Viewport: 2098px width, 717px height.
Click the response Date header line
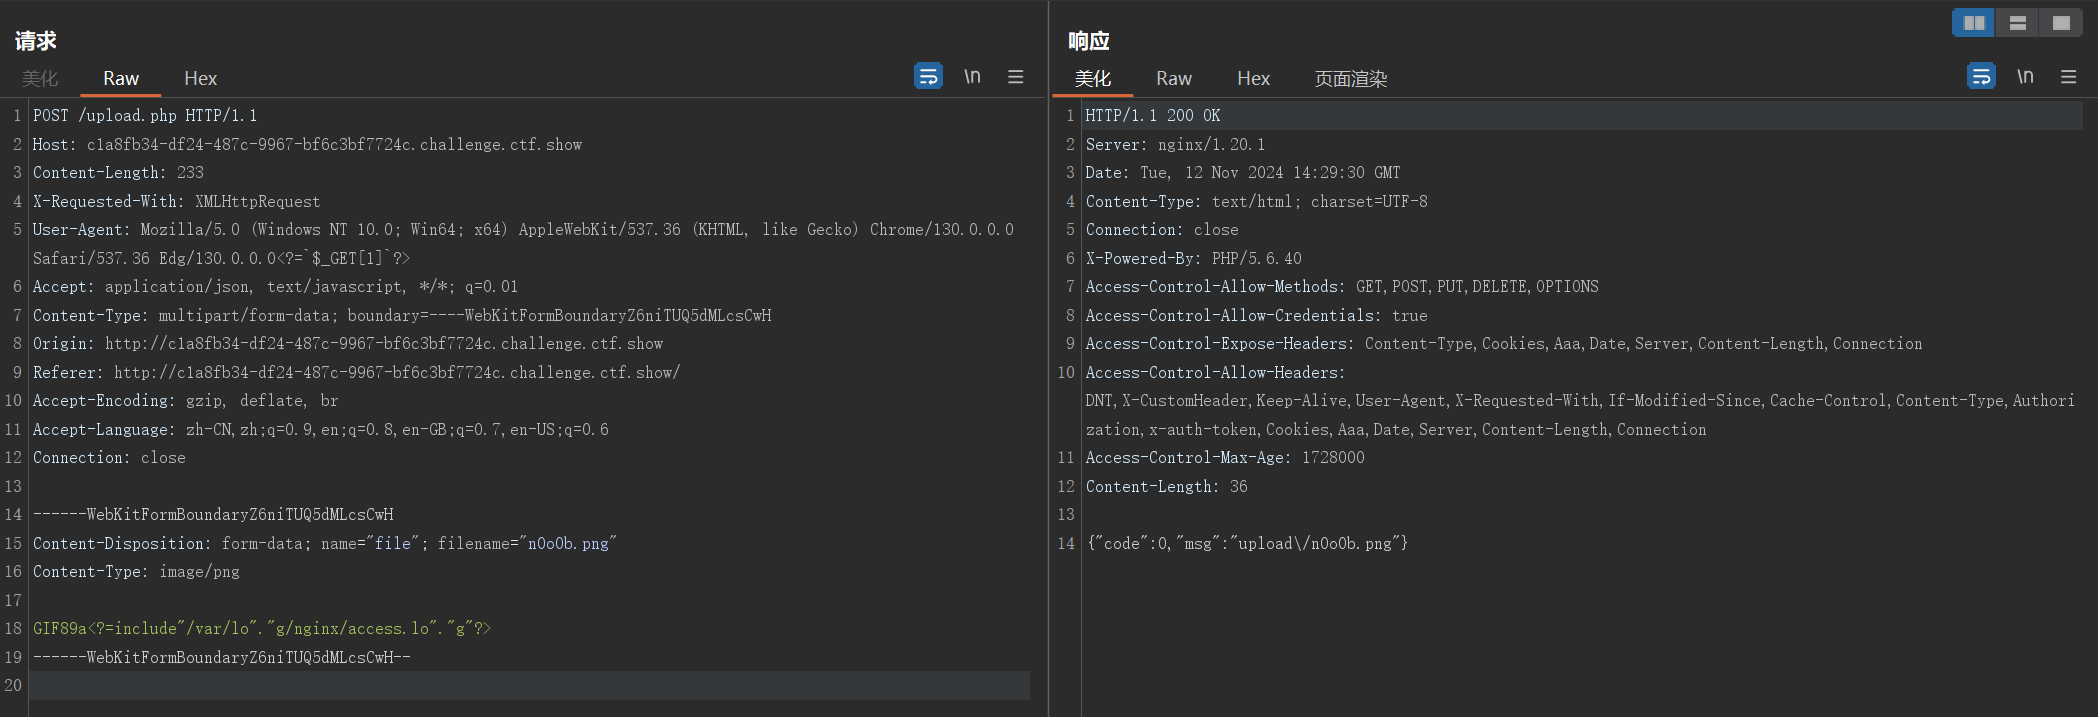pyautogui.click(x=1243, y=172)
